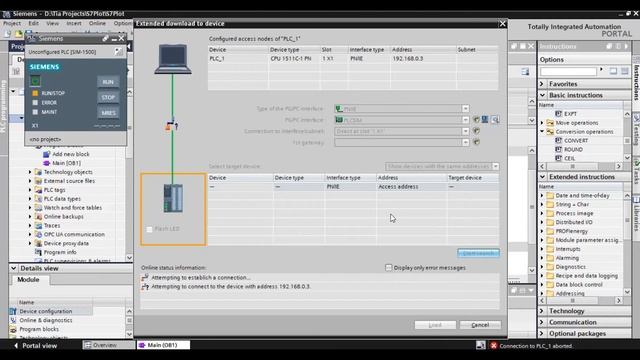Viewport: 640px width, 360px height.
Task: Select the CONVERT instruction
Action: click(x=576, y=140)
